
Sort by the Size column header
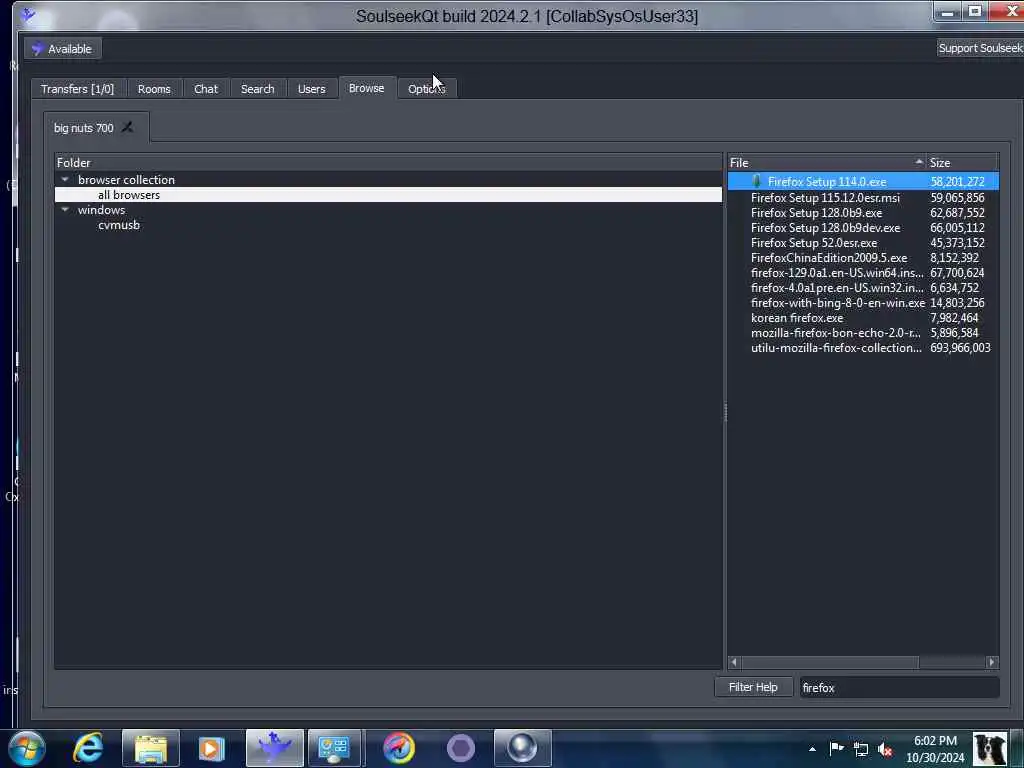963,163
